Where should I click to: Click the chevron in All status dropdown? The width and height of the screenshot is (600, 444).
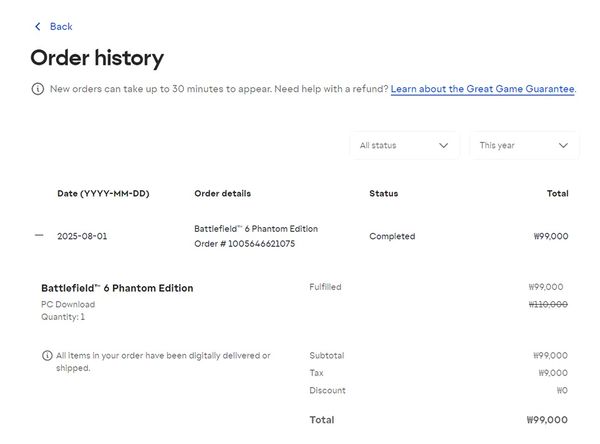[443, 145]
